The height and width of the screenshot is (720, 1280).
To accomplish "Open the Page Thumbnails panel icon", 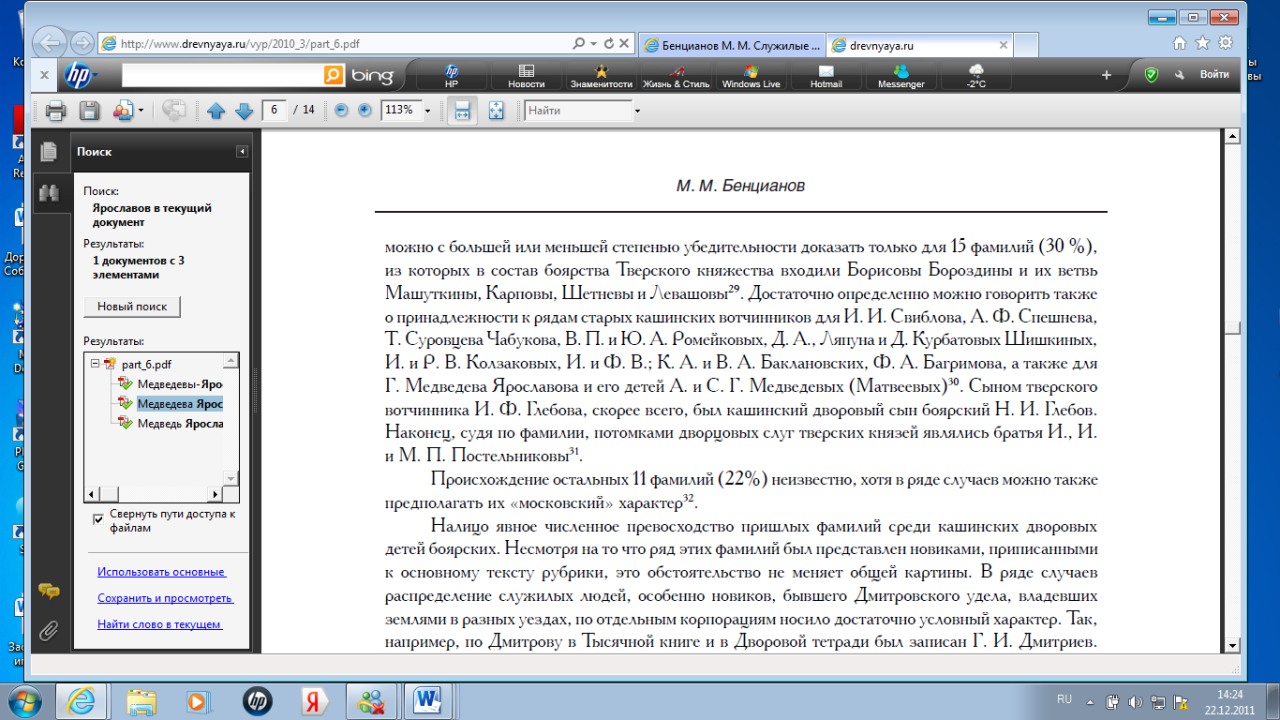I will coord(48,152).
